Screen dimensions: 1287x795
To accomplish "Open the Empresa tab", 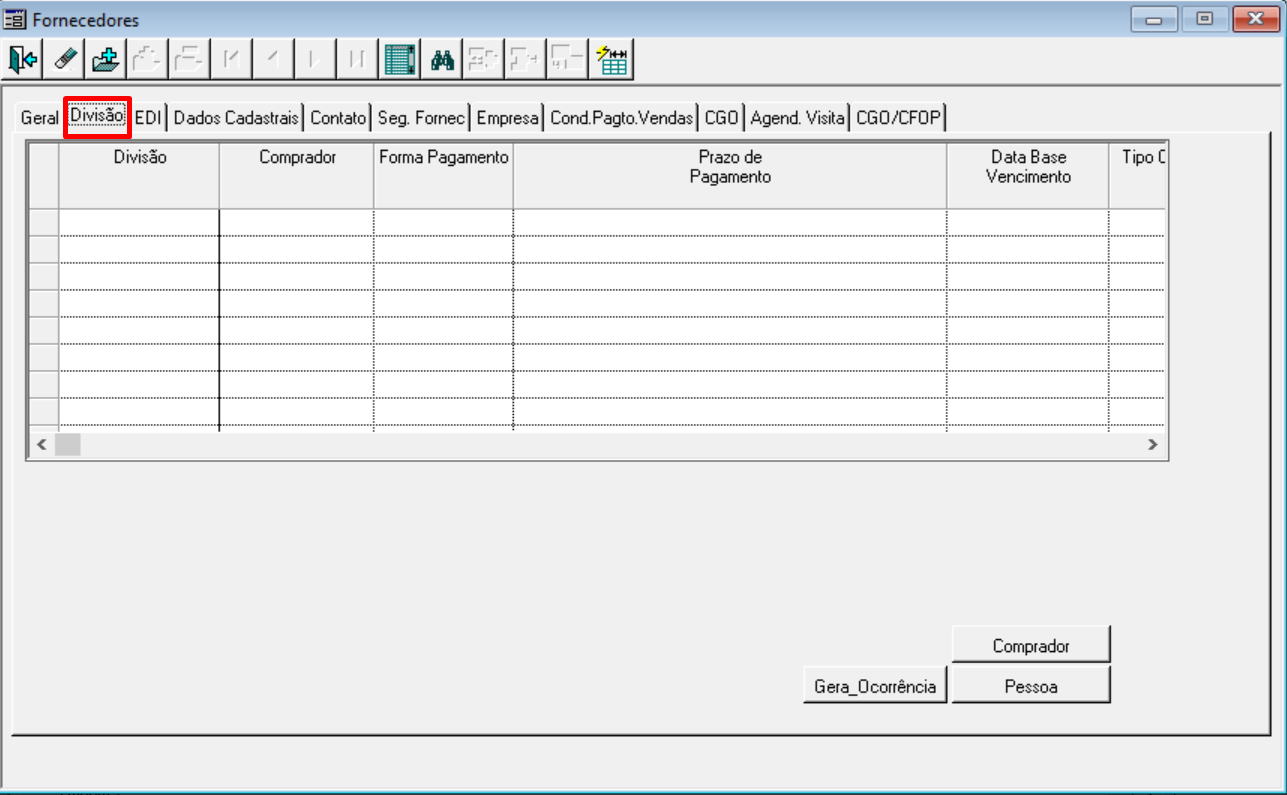I will 508,118.
